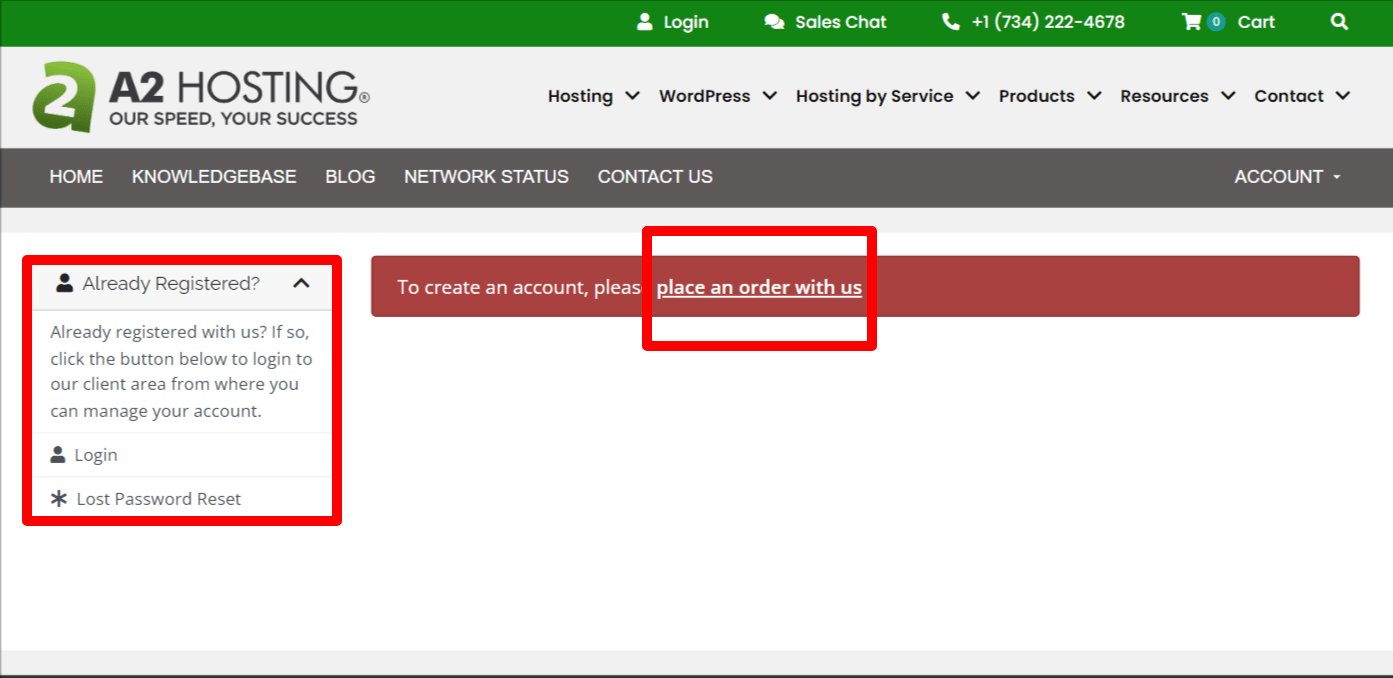Screen dimensions: 1393x678
Task: Open the site search magnifier icon
Action: (x=1339, y=22)
